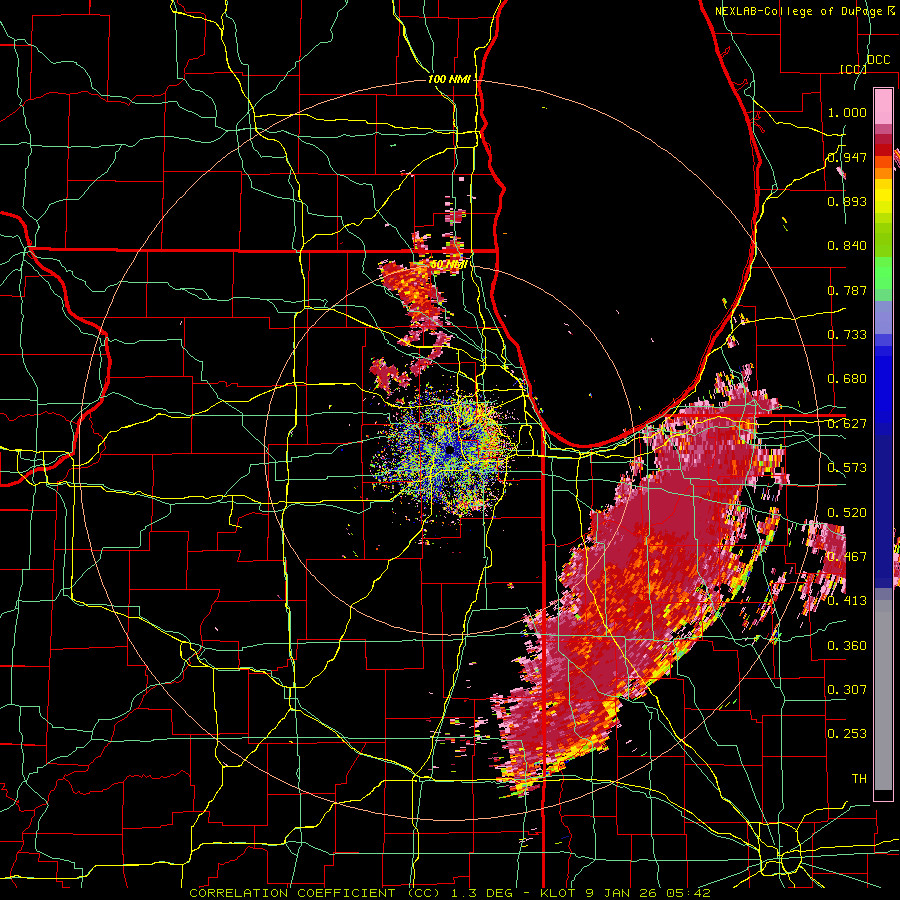Image resolution: width=900 pixels, height=900 pixels.
Task: Click the 0.253 scale value
Action: click(847, 734)
